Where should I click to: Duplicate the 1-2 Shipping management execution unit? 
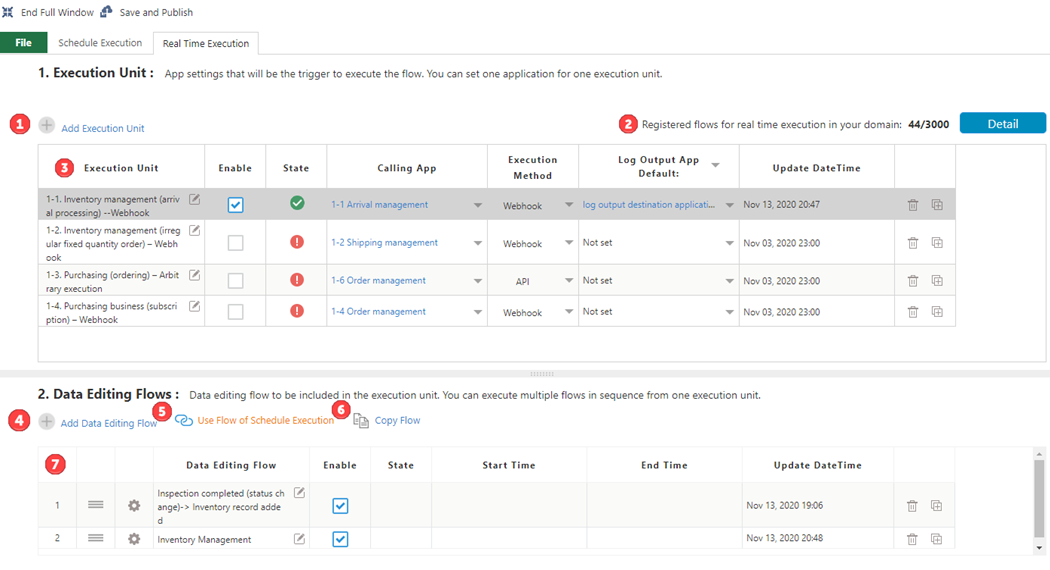(937, 243)
